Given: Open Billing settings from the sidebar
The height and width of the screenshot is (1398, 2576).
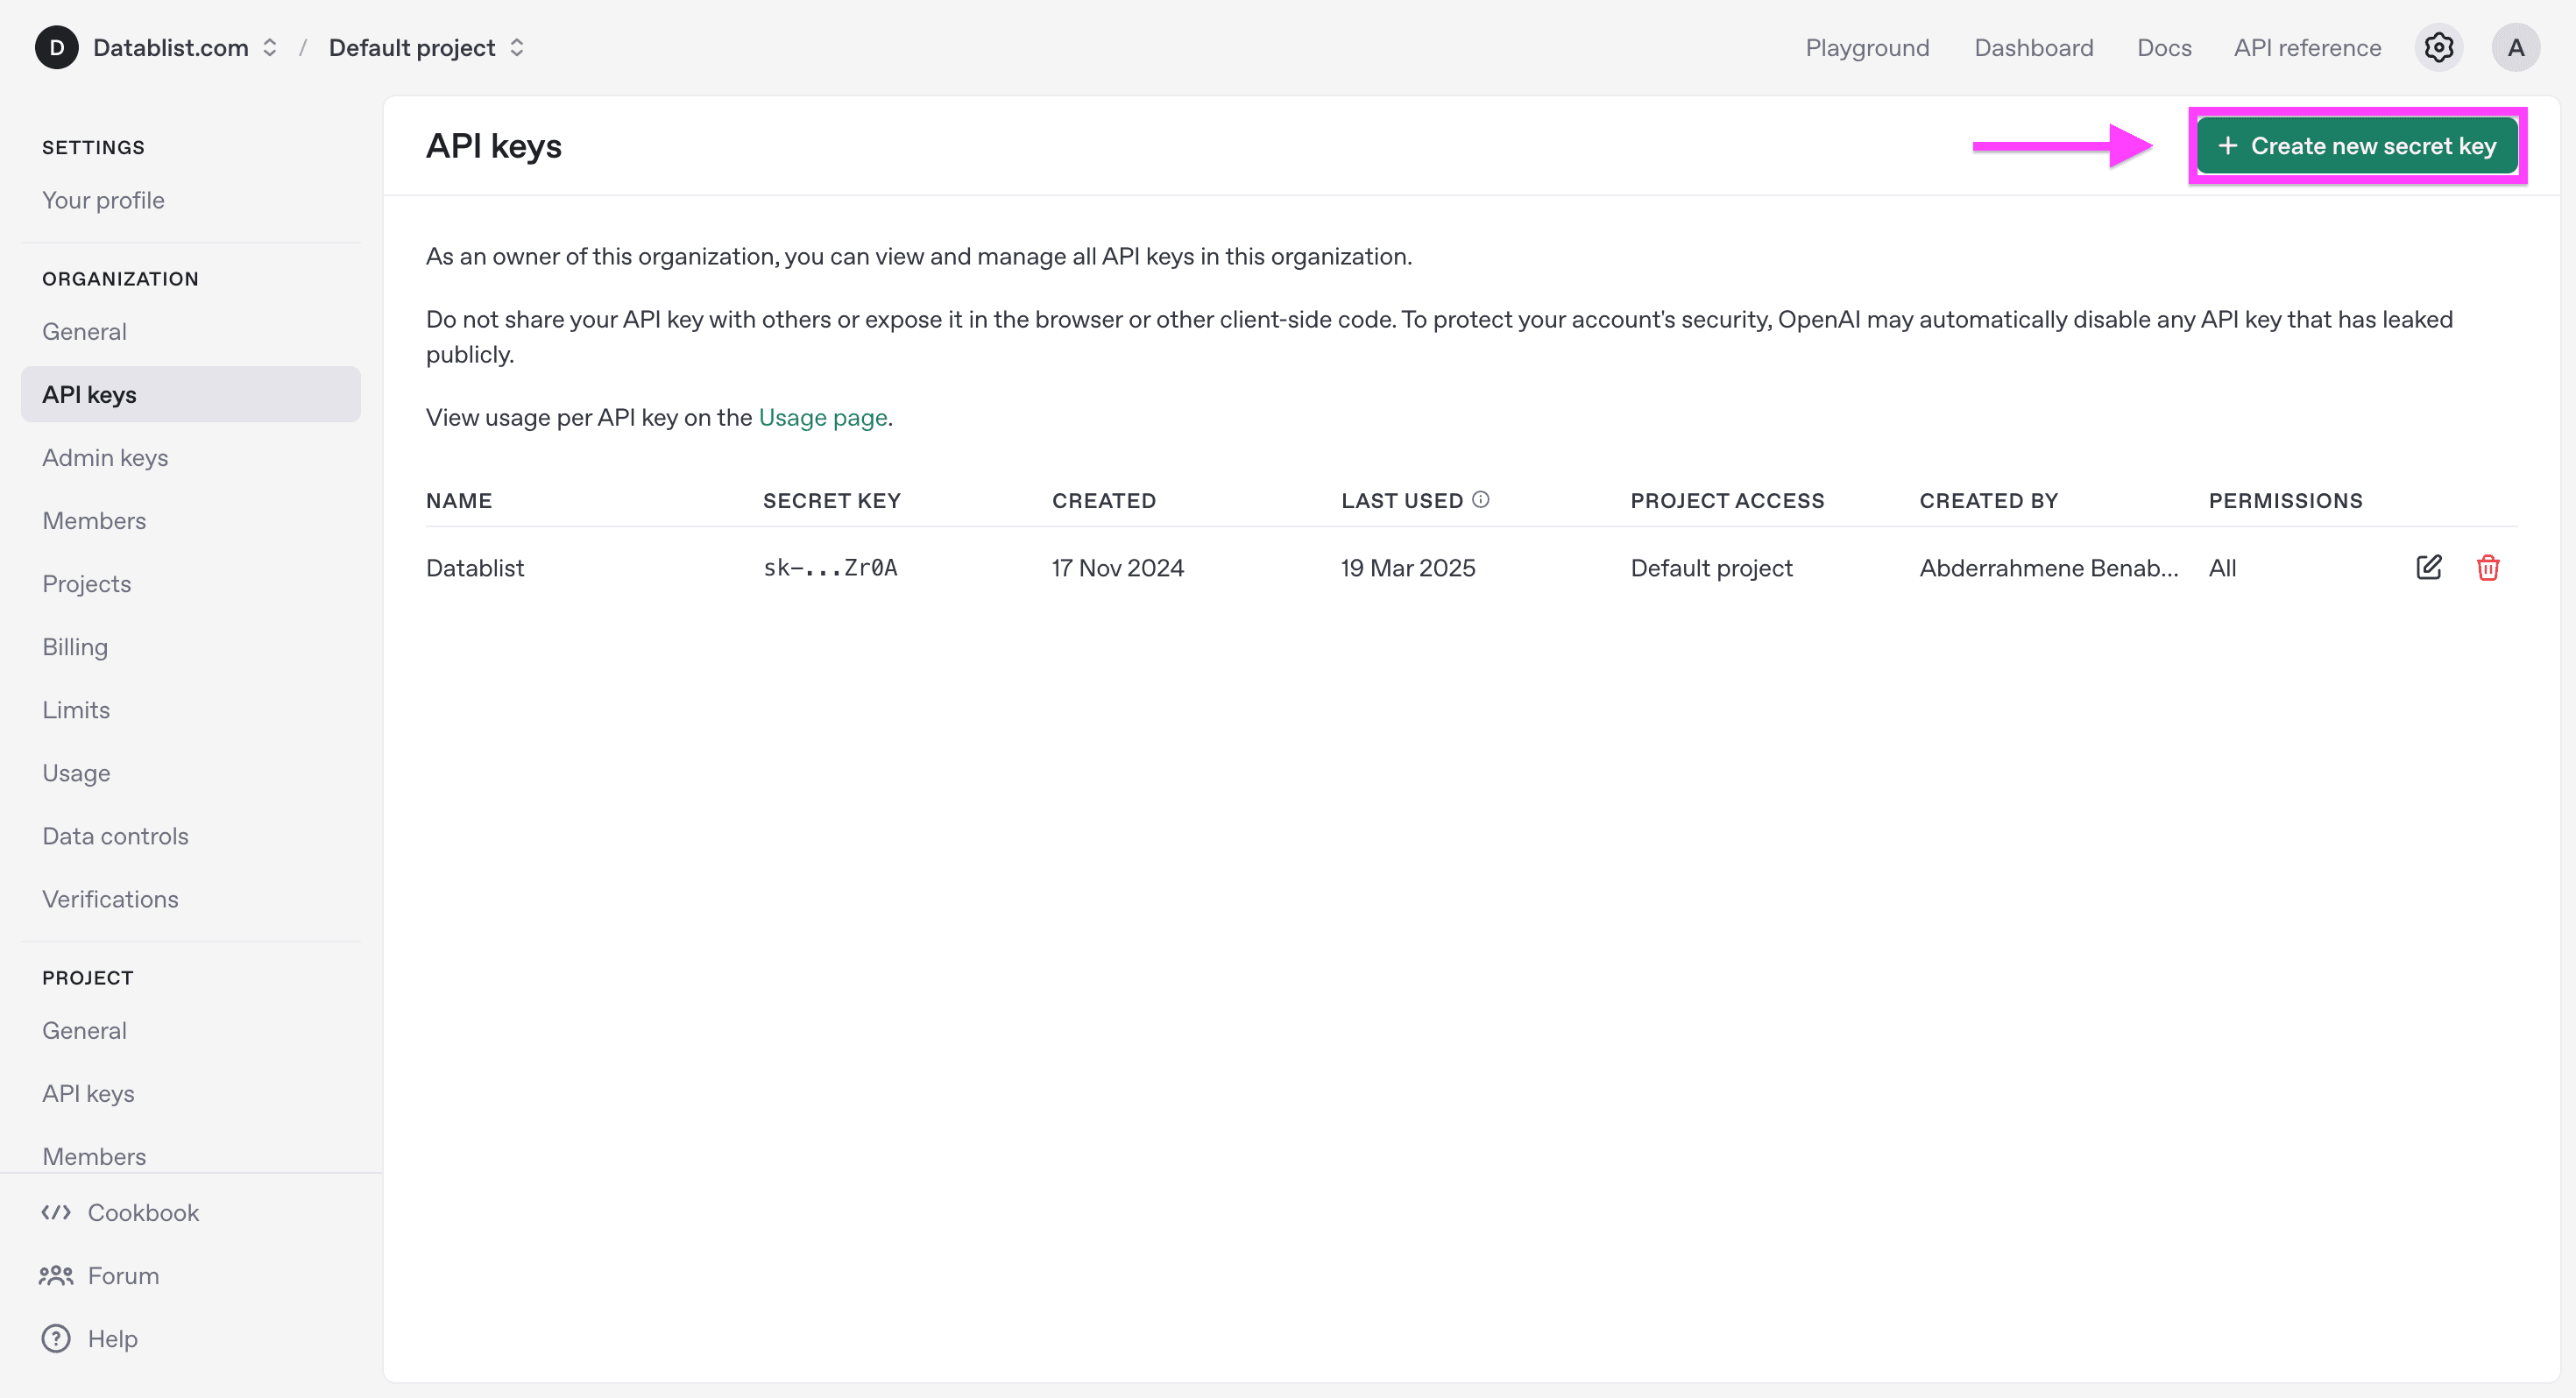Looking at the screenshot, I should click(75, 646).
